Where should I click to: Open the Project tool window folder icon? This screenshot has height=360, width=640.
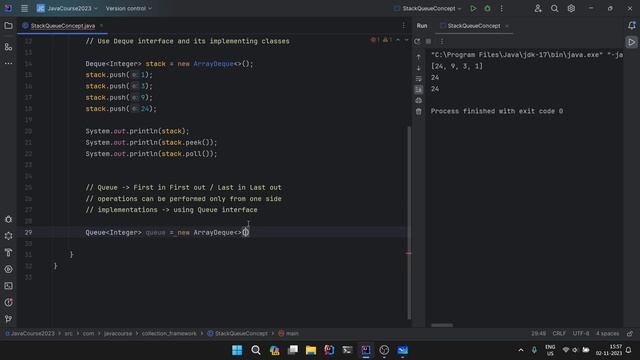pos(8,26)
